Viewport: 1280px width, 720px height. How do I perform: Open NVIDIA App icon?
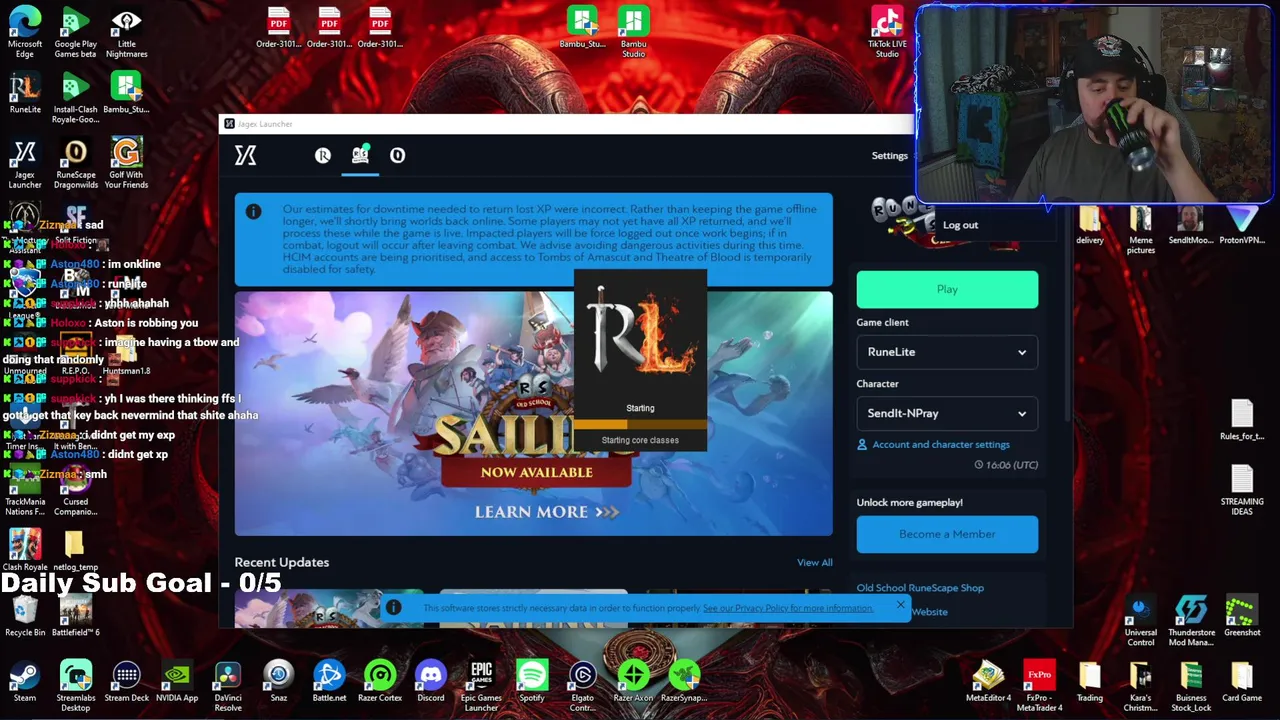pos(177,682)
